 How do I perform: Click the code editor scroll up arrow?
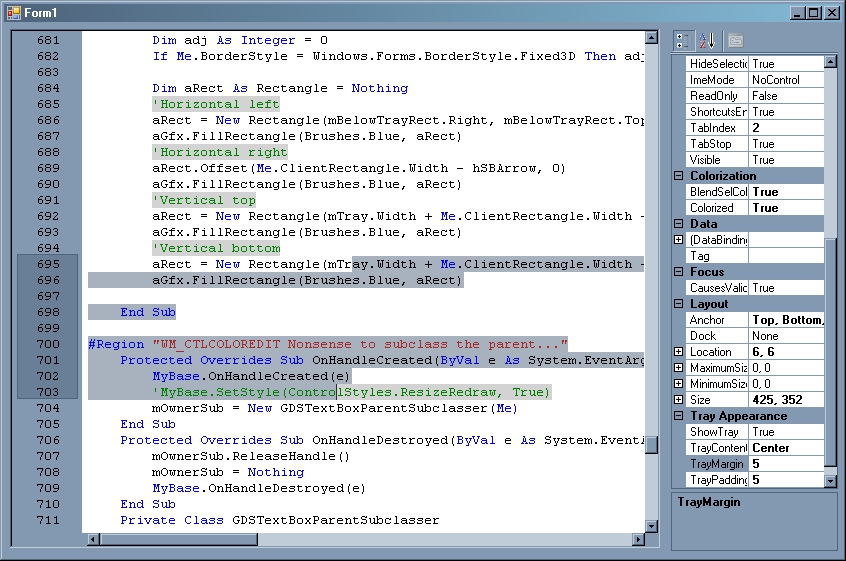tap(652, 37)
